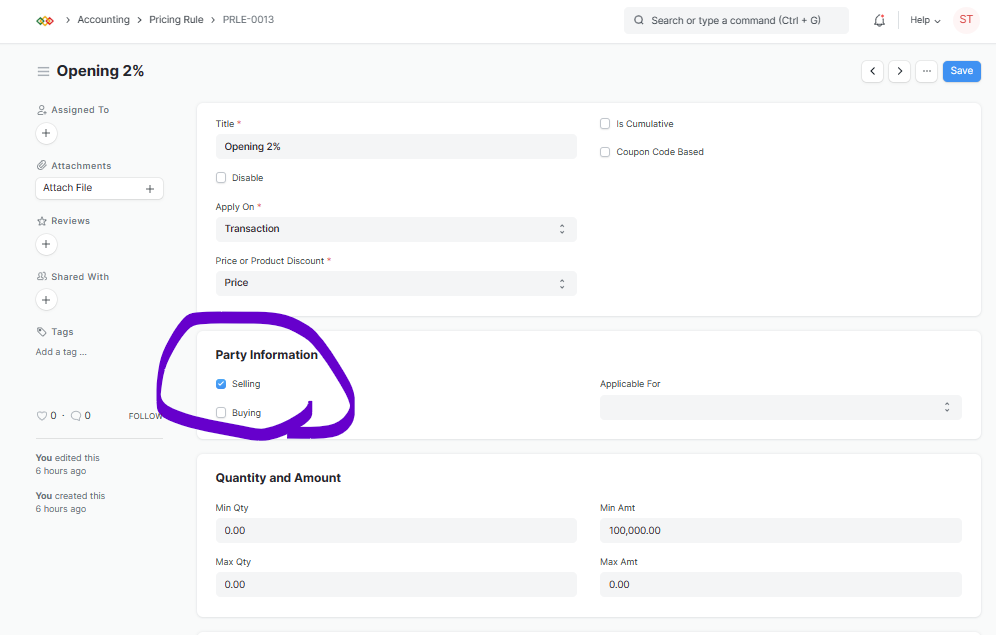
Task: Click the Min Amt field
Action: pos(781,531)
